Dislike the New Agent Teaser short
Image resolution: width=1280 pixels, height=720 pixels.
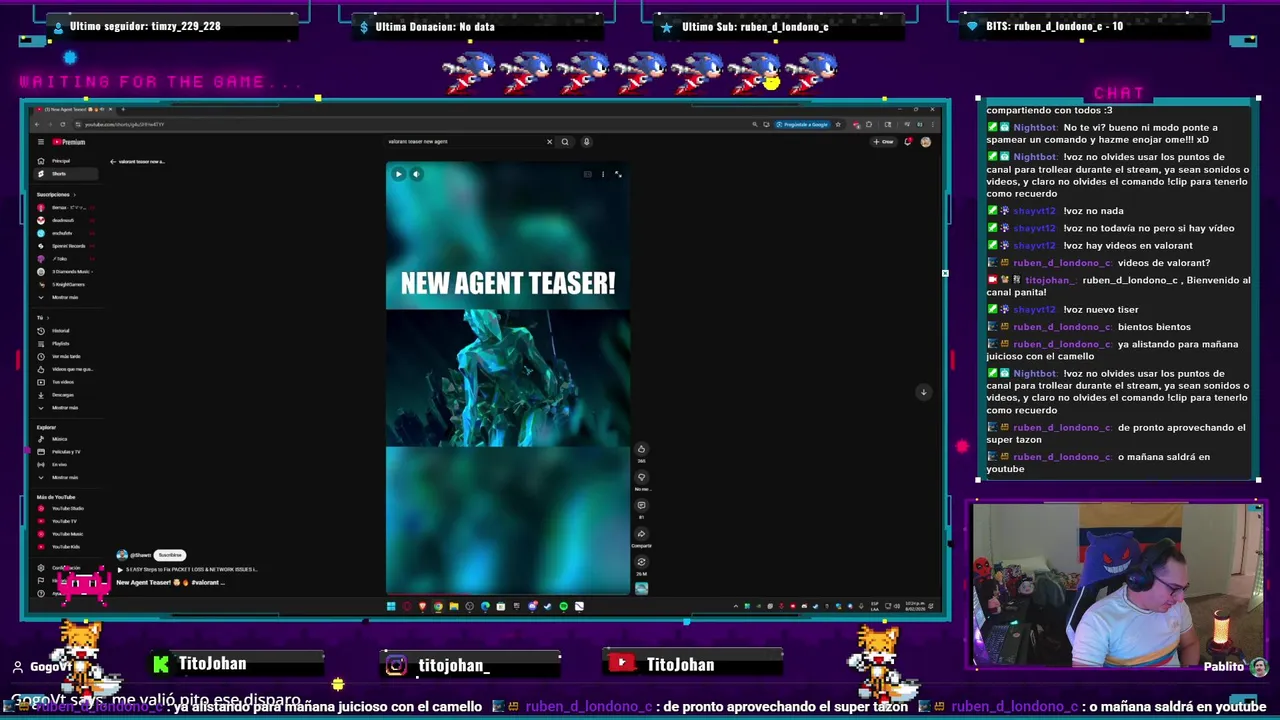click(x=641, y=477)
